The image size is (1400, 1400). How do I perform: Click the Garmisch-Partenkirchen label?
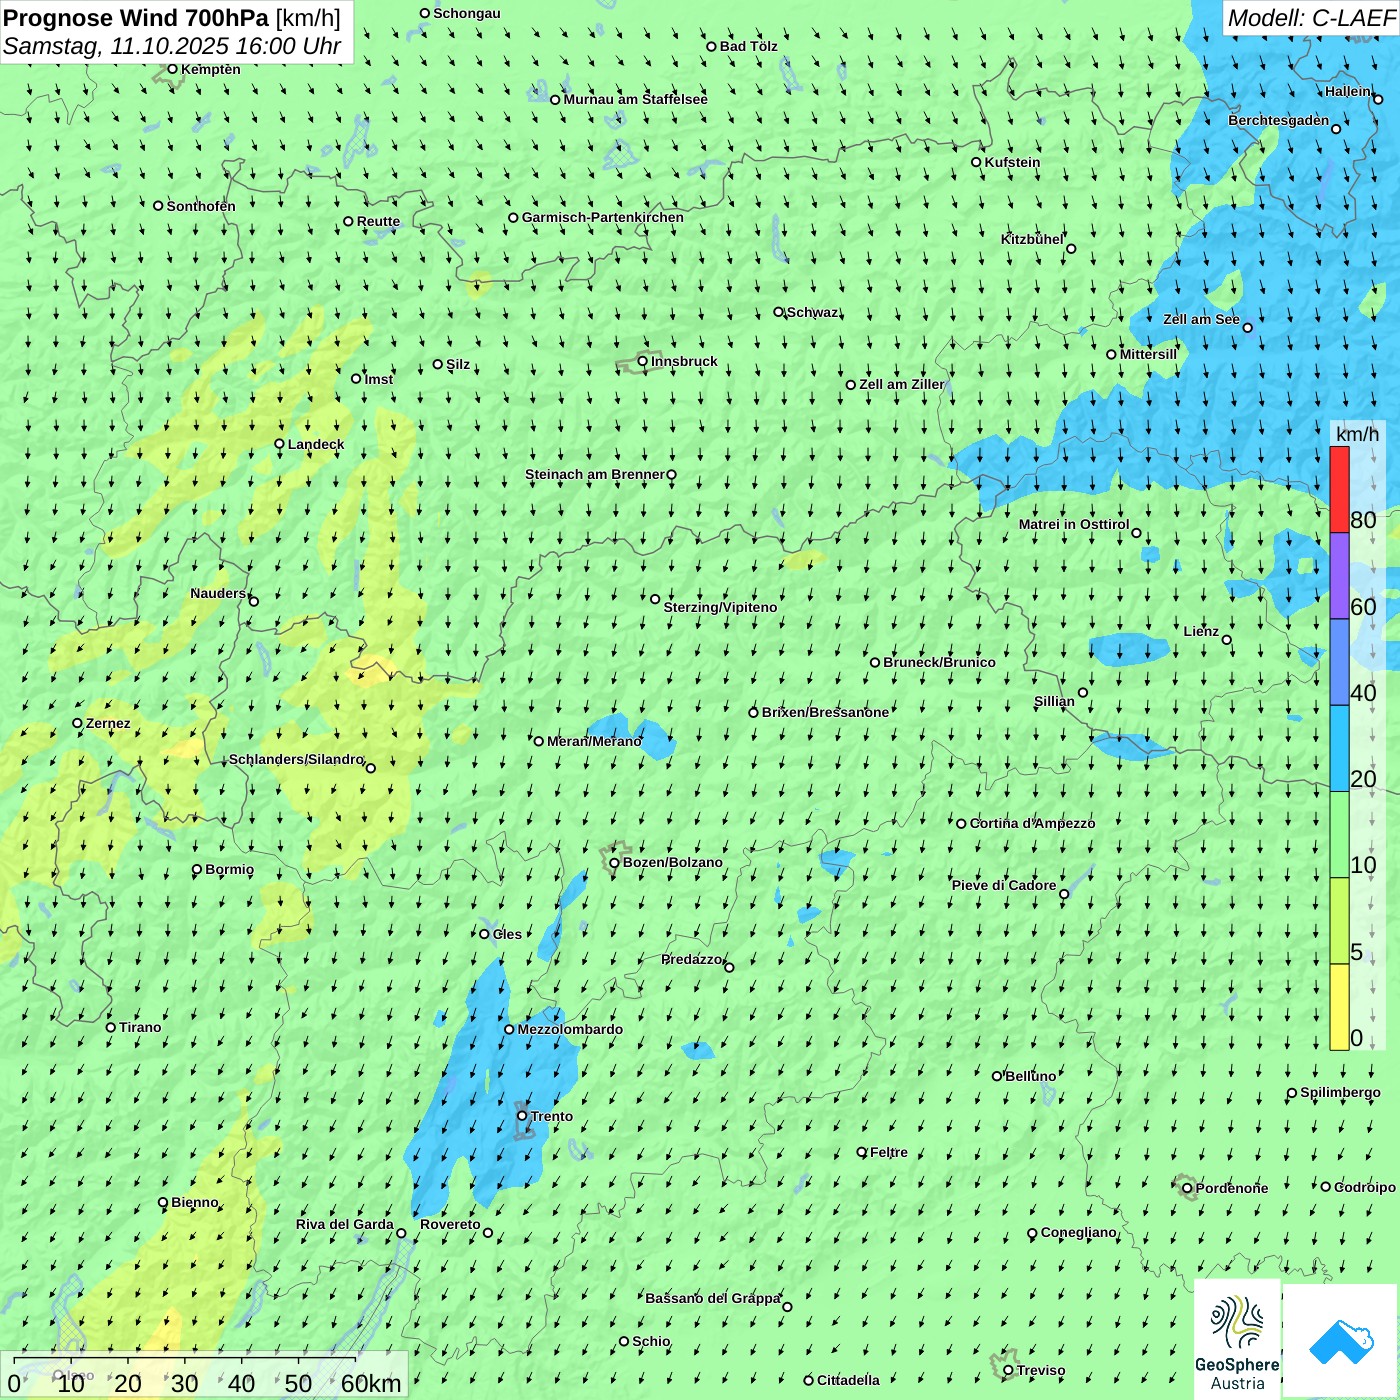pos(603,217)
